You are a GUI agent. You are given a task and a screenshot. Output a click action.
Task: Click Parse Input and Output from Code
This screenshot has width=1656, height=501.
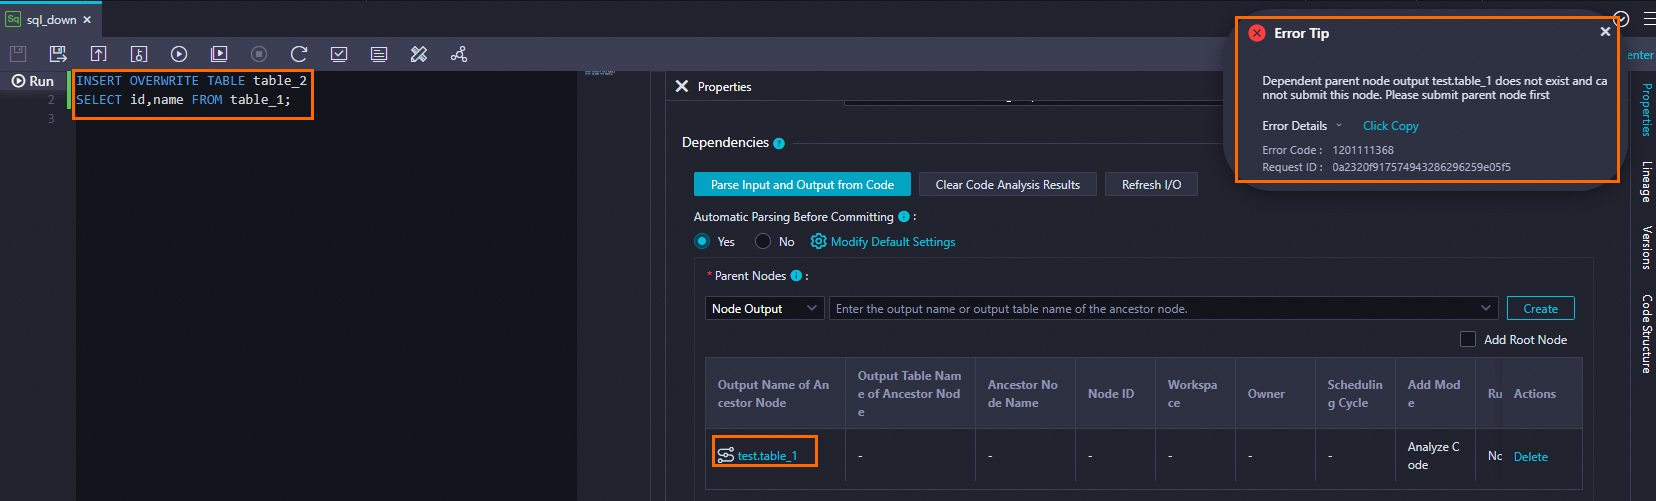coord(802,185)
